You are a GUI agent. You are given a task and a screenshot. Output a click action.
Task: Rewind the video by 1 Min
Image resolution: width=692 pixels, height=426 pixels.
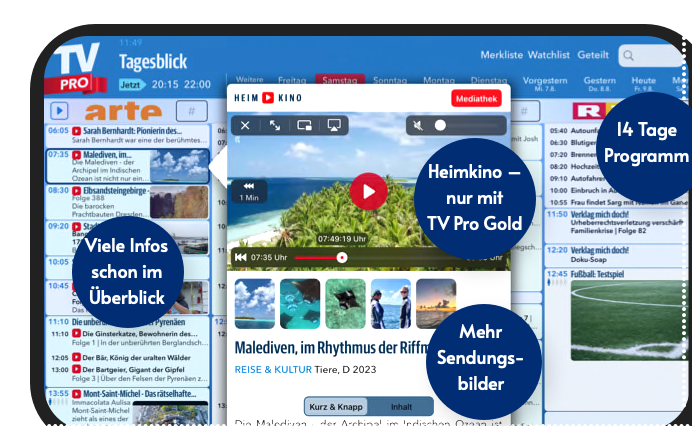(x=249, y=192)
